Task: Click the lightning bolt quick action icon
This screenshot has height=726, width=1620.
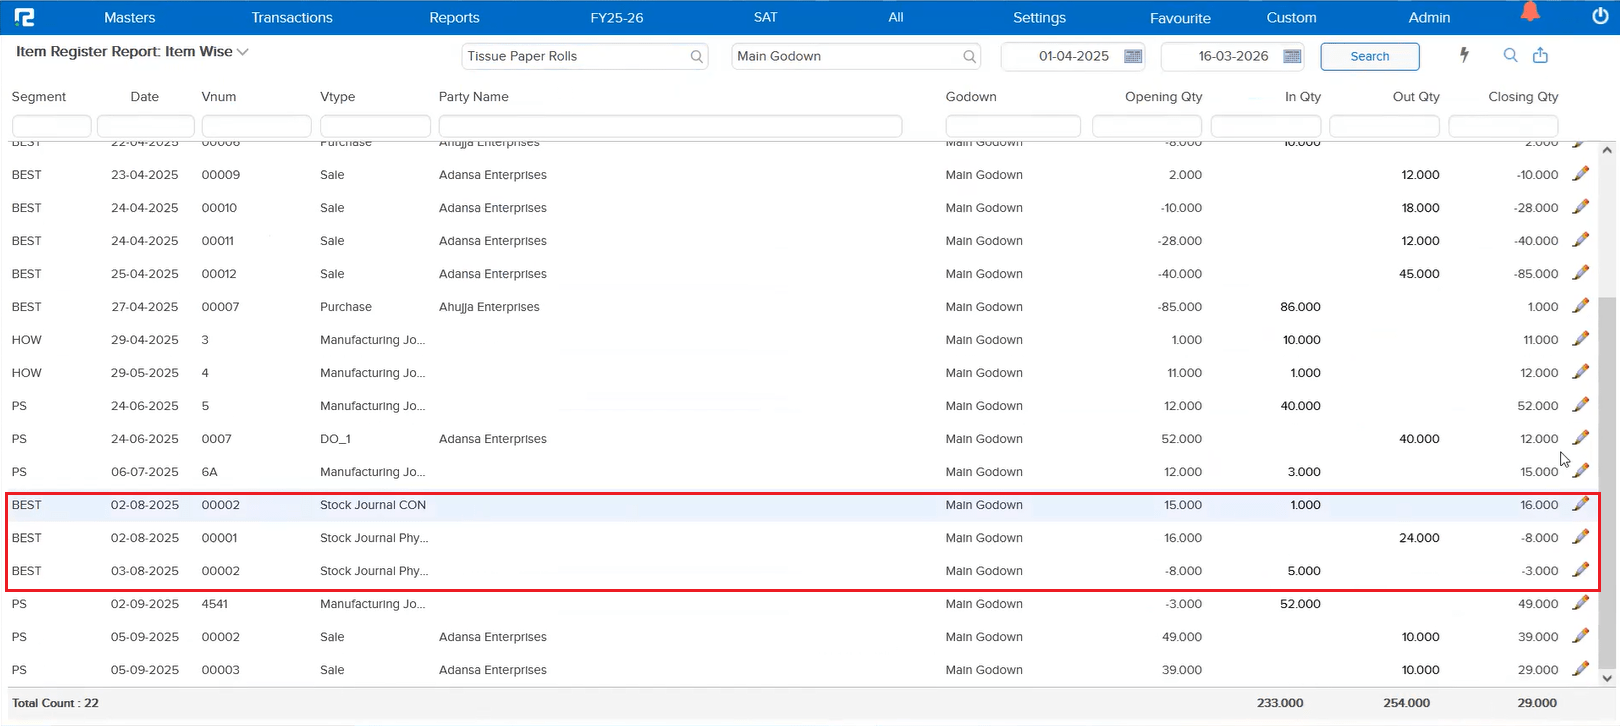Action: [x=1464, y=55]
